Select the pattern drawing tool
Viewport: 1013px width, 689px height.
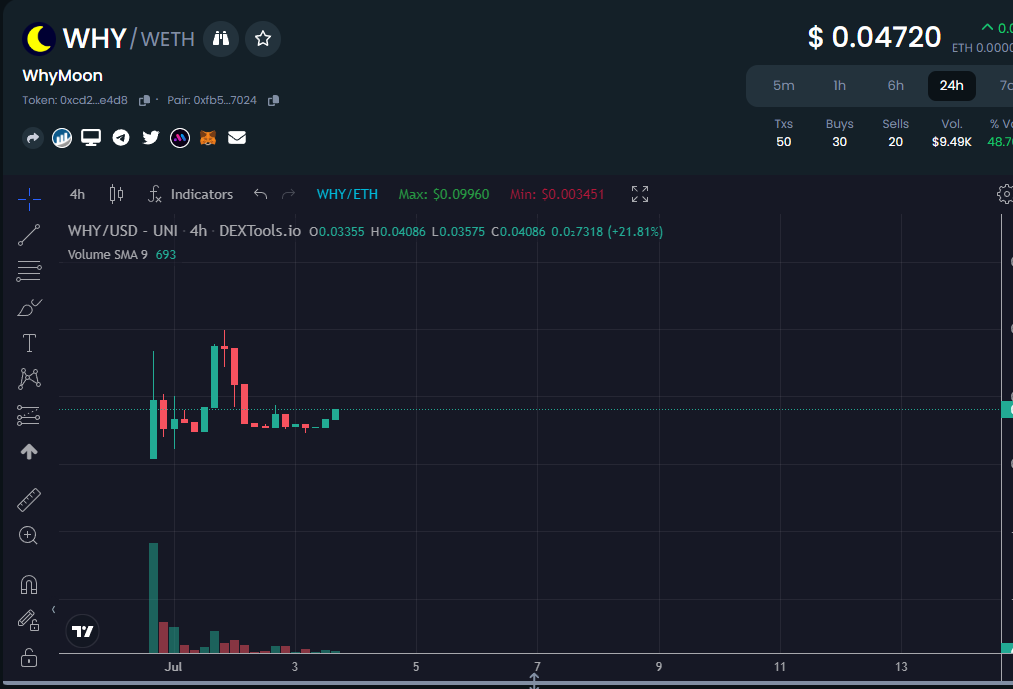pyautogui.click(x=29, y=379)
